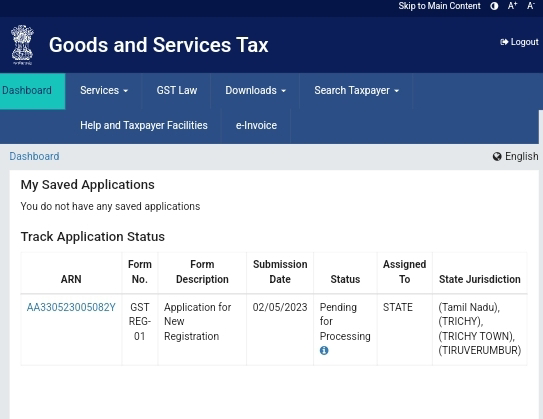Image resolution: width=543 pixels, height=419 pixels.
Task: Open the Dashboard tab in navigation bar
Action: [33, 91]
